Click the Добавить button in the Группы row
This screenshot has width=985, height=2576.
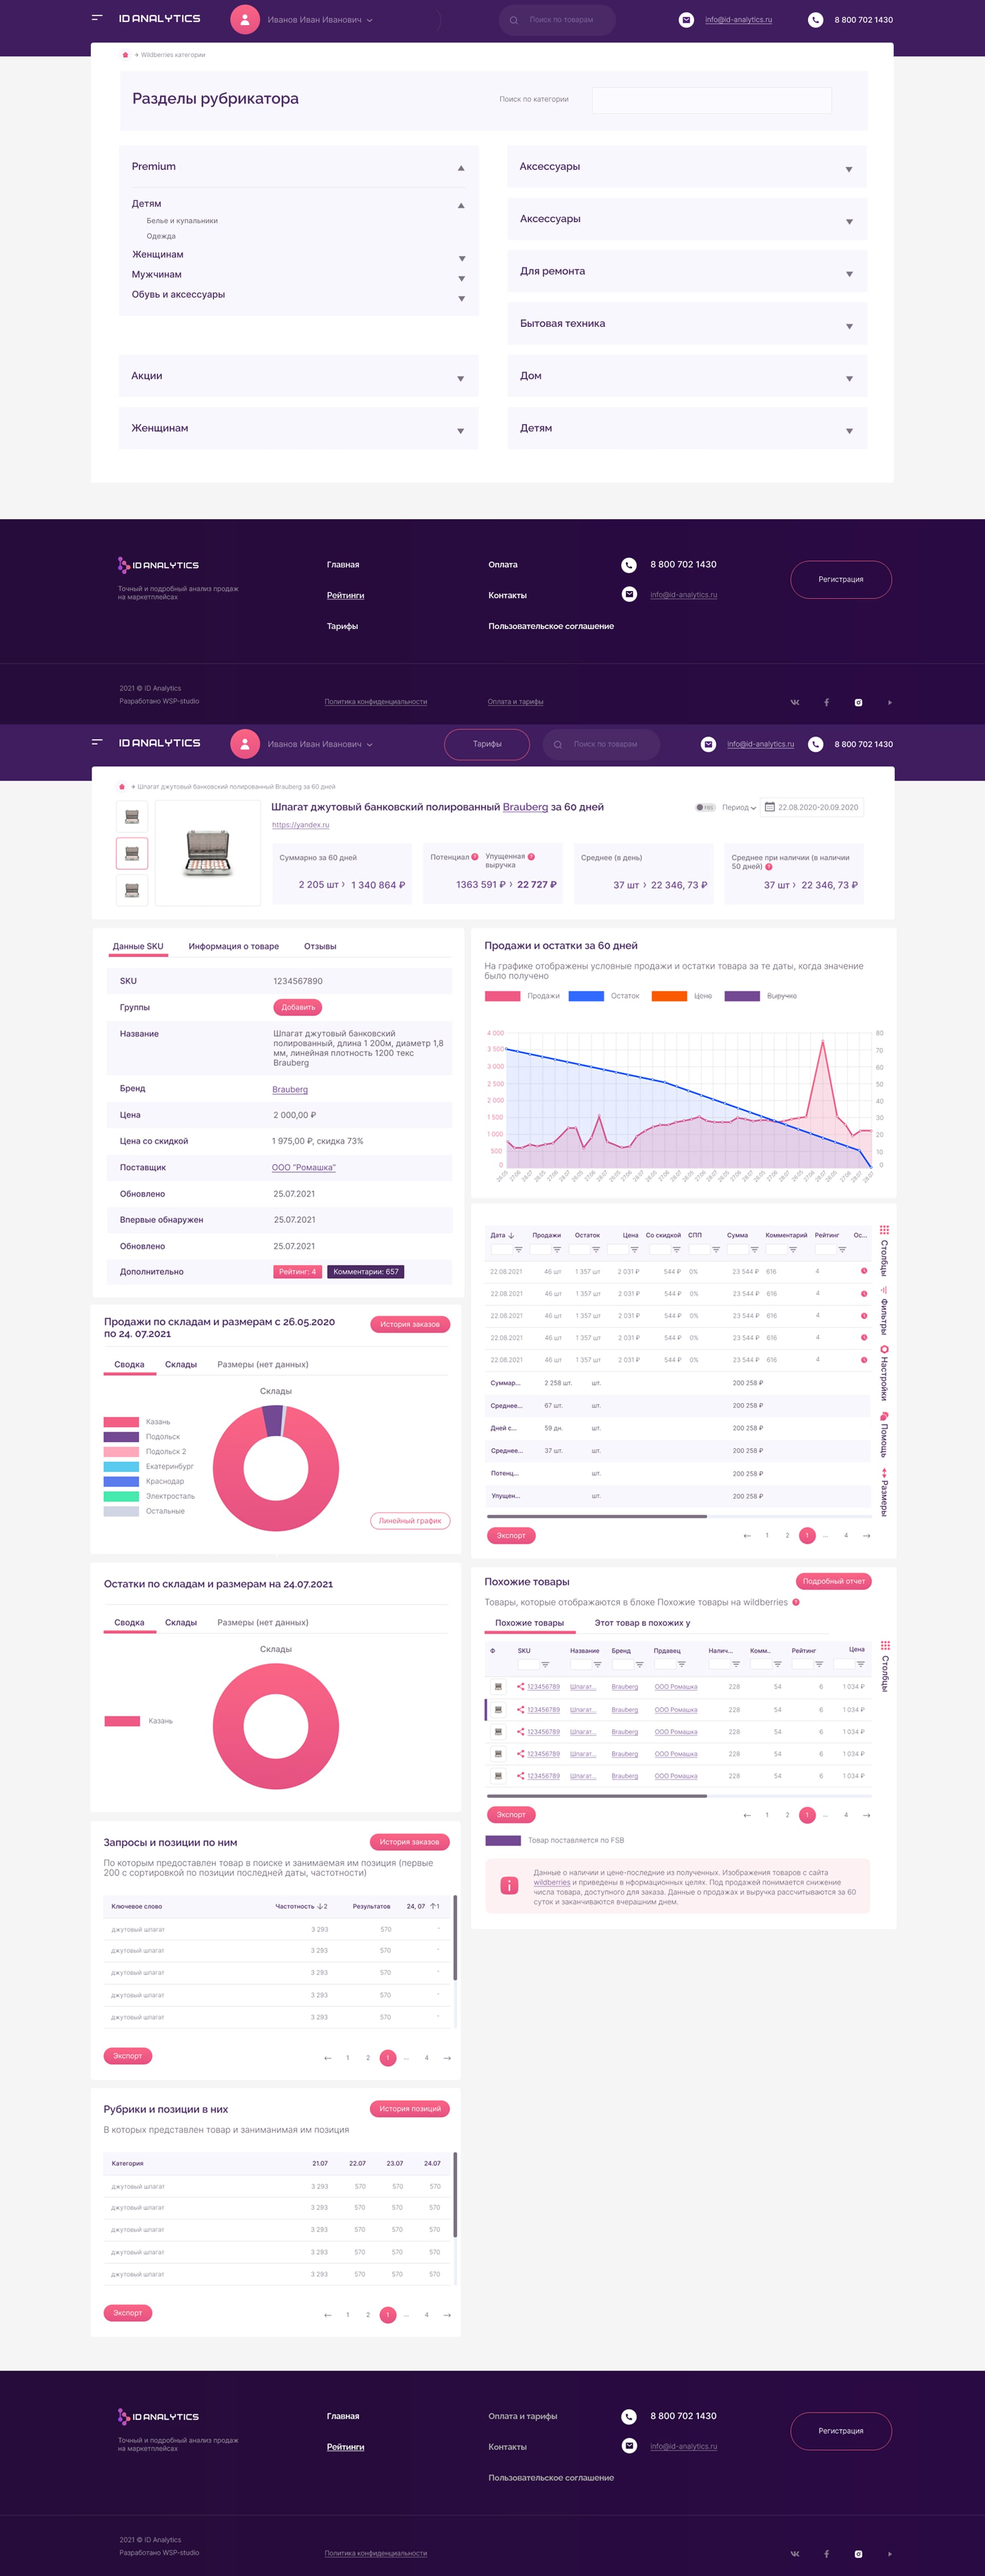pyautogui.click(x=297, y=1007)
